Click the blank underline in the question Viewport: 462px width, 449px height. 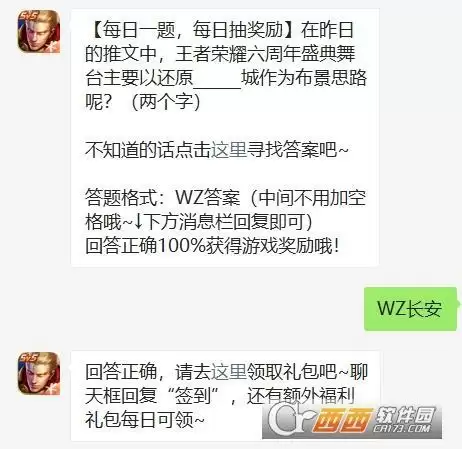point(217,80)
